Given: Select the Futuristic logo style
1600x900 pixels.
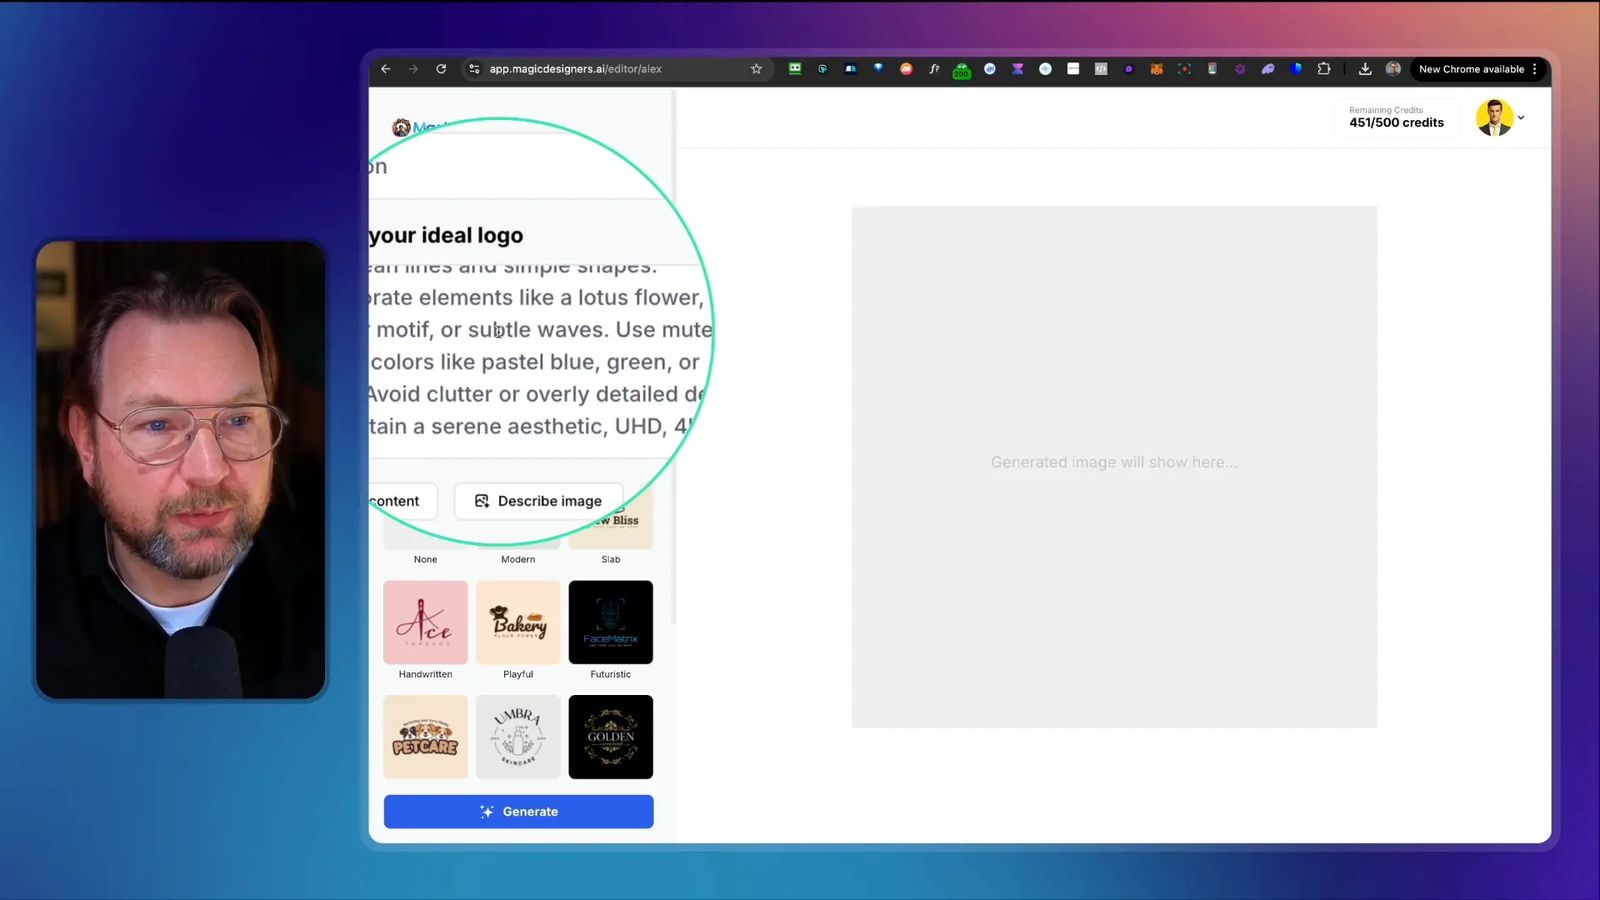Looking at the screenshot, I should pyautogui.click(x=611, y=622).
